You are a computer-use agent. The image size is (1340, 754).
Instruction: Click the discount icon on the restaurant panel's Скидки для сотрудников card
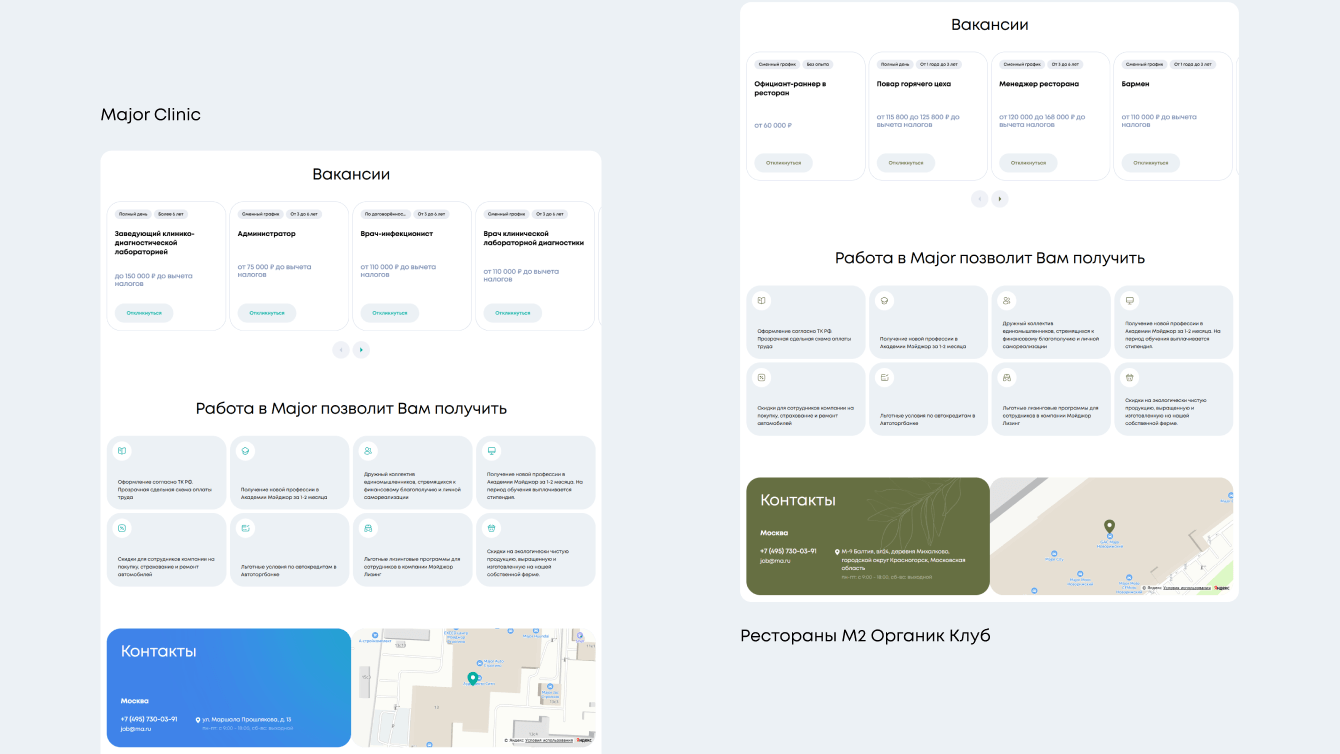coord(761,377)
